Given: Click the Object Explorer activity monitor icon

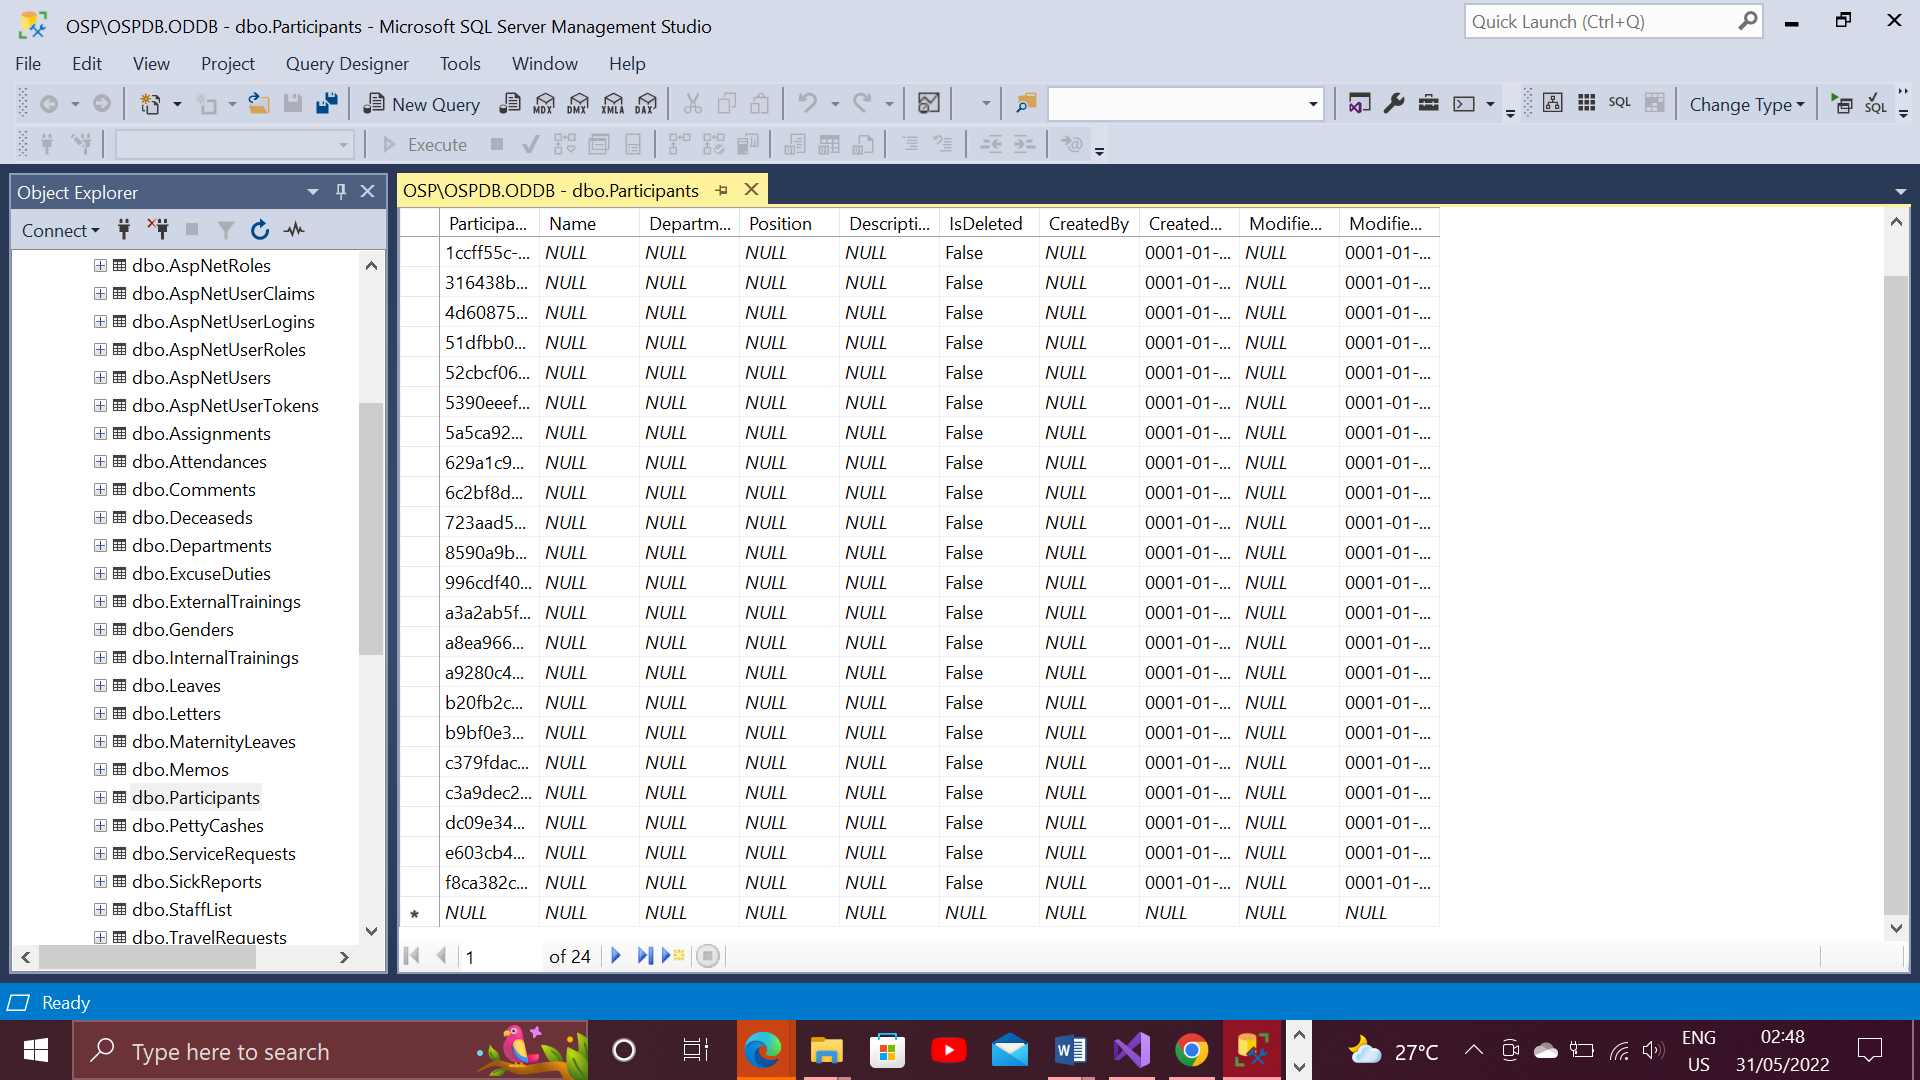Looking at the screenshot, I should (294, 230).
